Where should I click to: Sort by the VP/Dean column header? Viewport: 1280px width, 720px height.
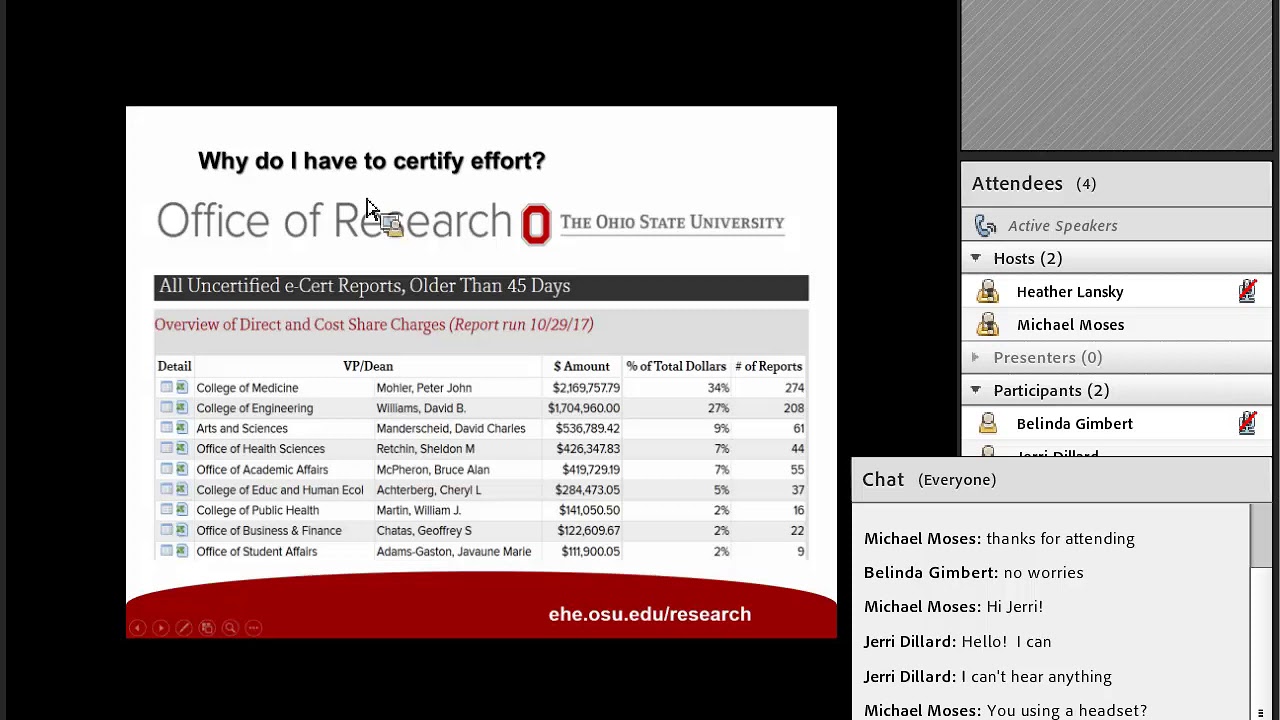pyautogui.click(x=368, y=366)
